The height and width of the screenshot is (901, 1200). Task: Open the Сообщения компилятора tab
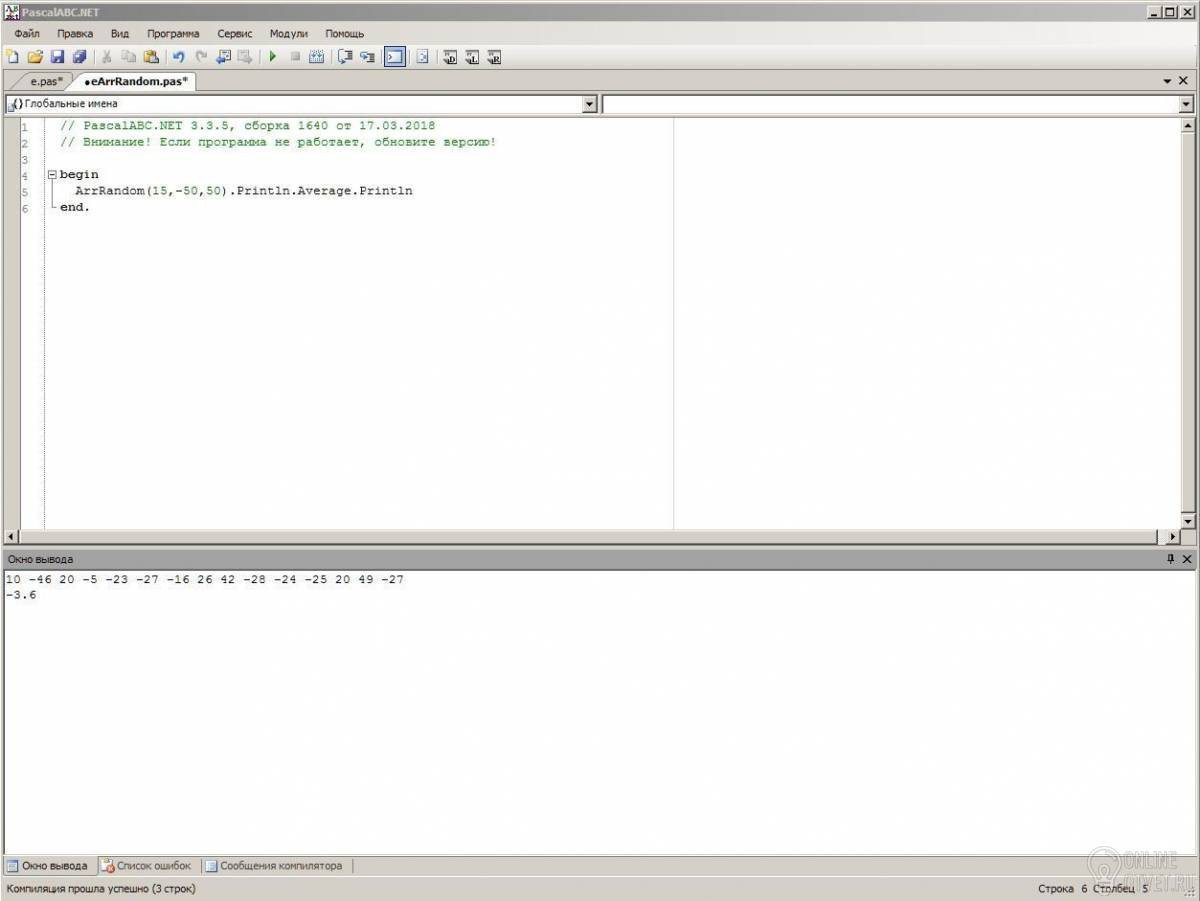pyautogui.click(x=274, y=866)
